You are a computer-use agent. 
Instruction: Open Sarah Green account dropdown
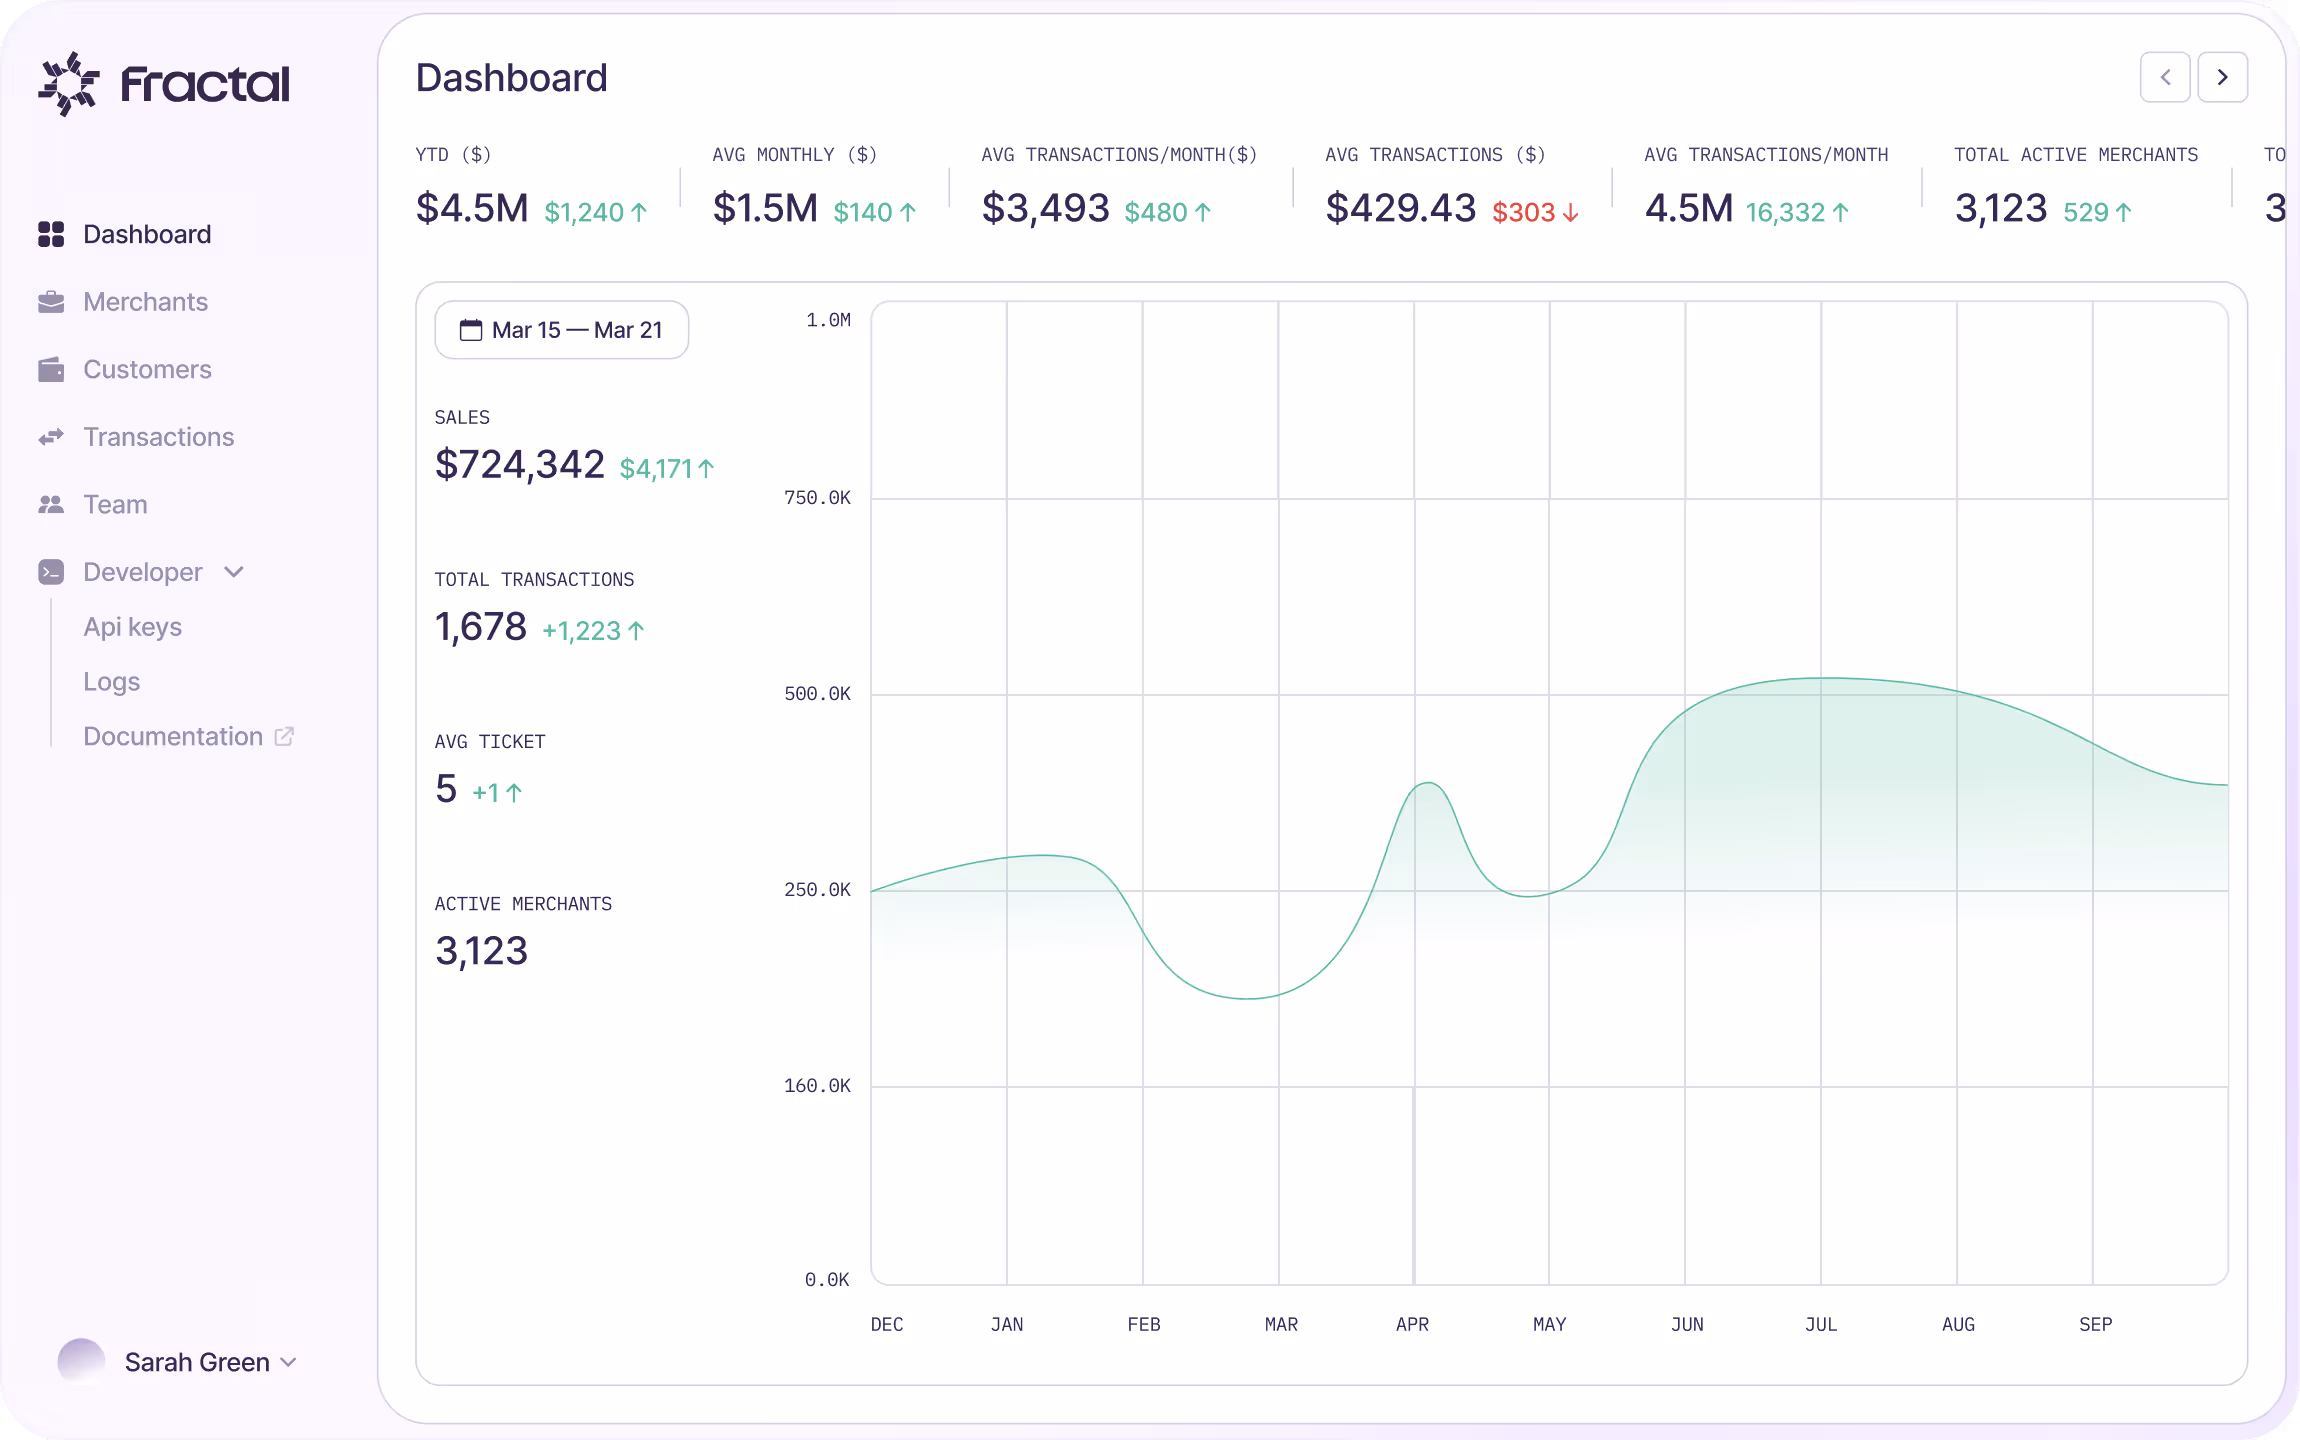289,1362
